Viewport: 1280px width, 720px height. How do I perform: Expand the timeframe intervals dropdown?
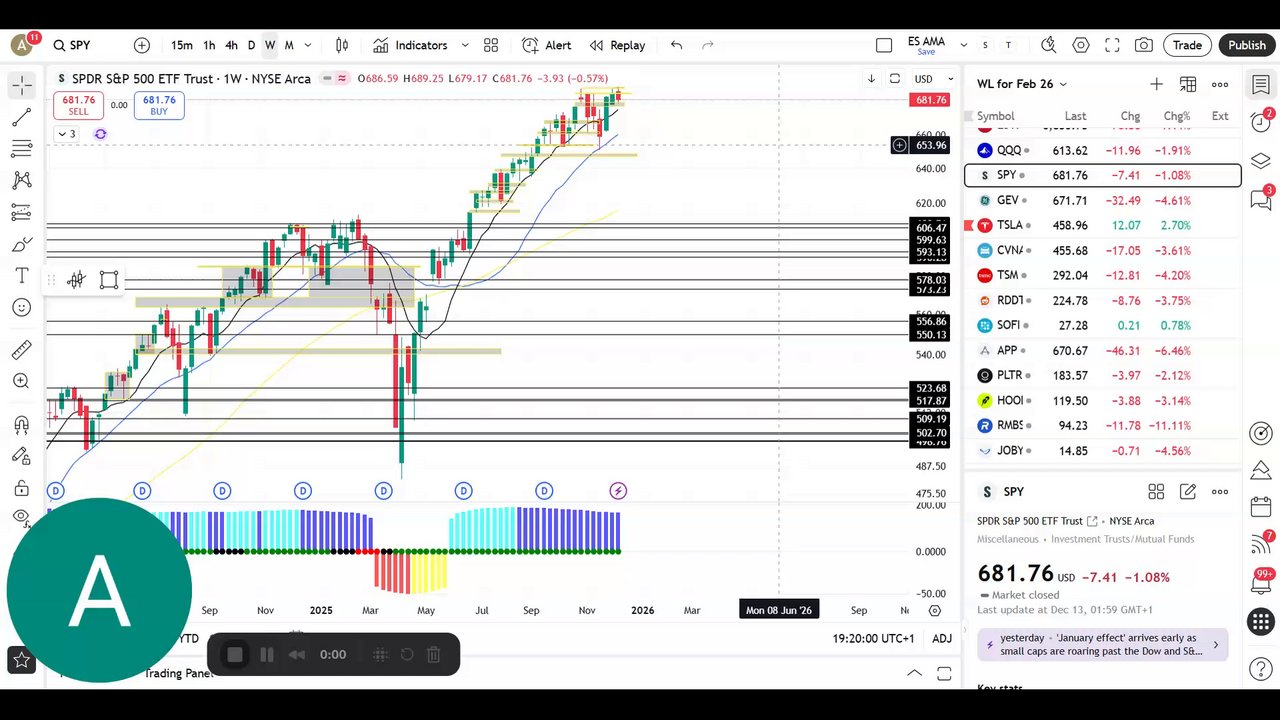[x=308, y=45]
